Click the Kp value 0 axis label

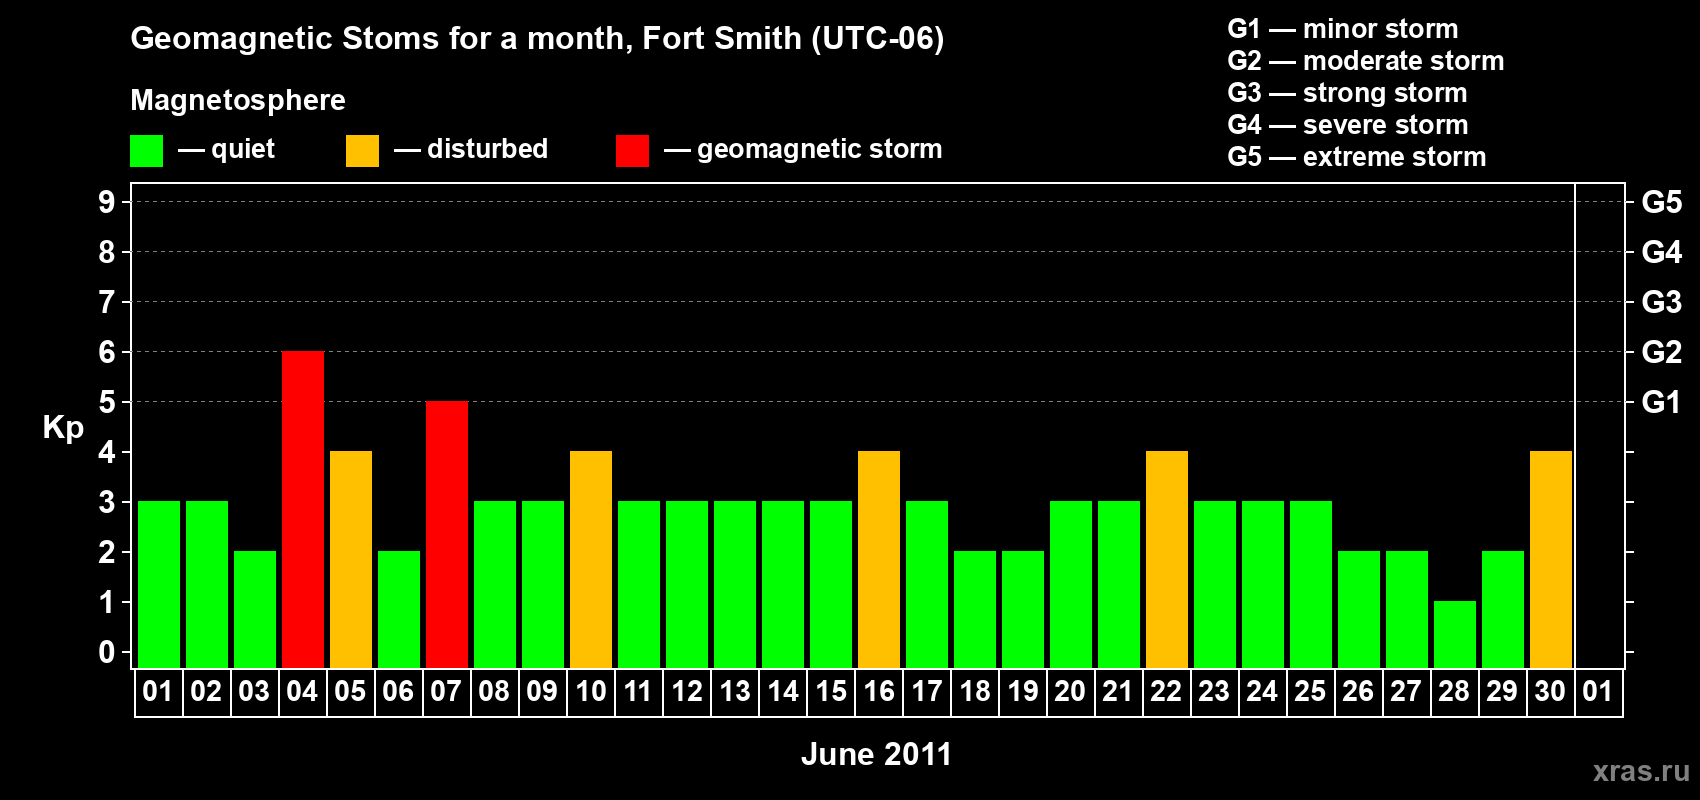(107, 652)
